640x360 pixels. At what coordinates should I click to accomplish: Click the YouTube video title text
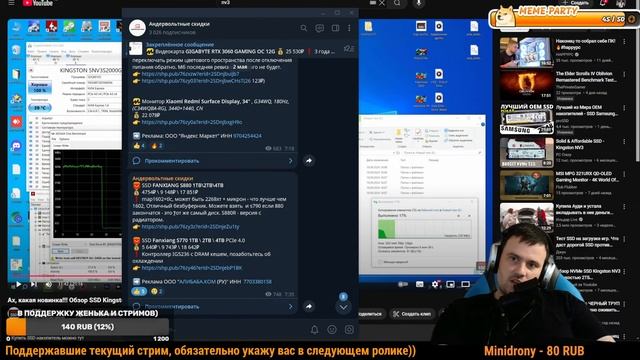[64, 300]
